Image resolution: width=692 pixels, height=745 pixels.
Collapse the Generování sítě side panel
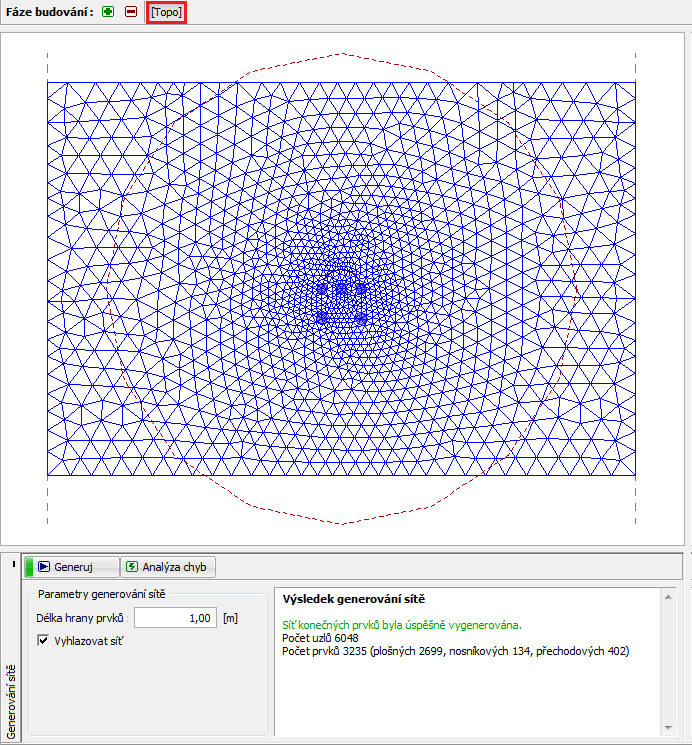(x=14, y=564)
